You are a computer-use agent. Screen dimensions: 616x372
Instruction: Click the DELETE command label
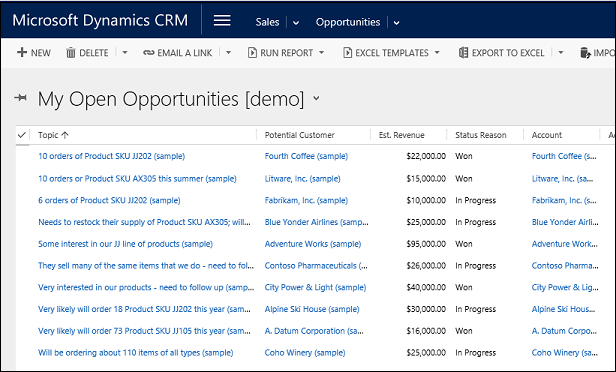94,53
